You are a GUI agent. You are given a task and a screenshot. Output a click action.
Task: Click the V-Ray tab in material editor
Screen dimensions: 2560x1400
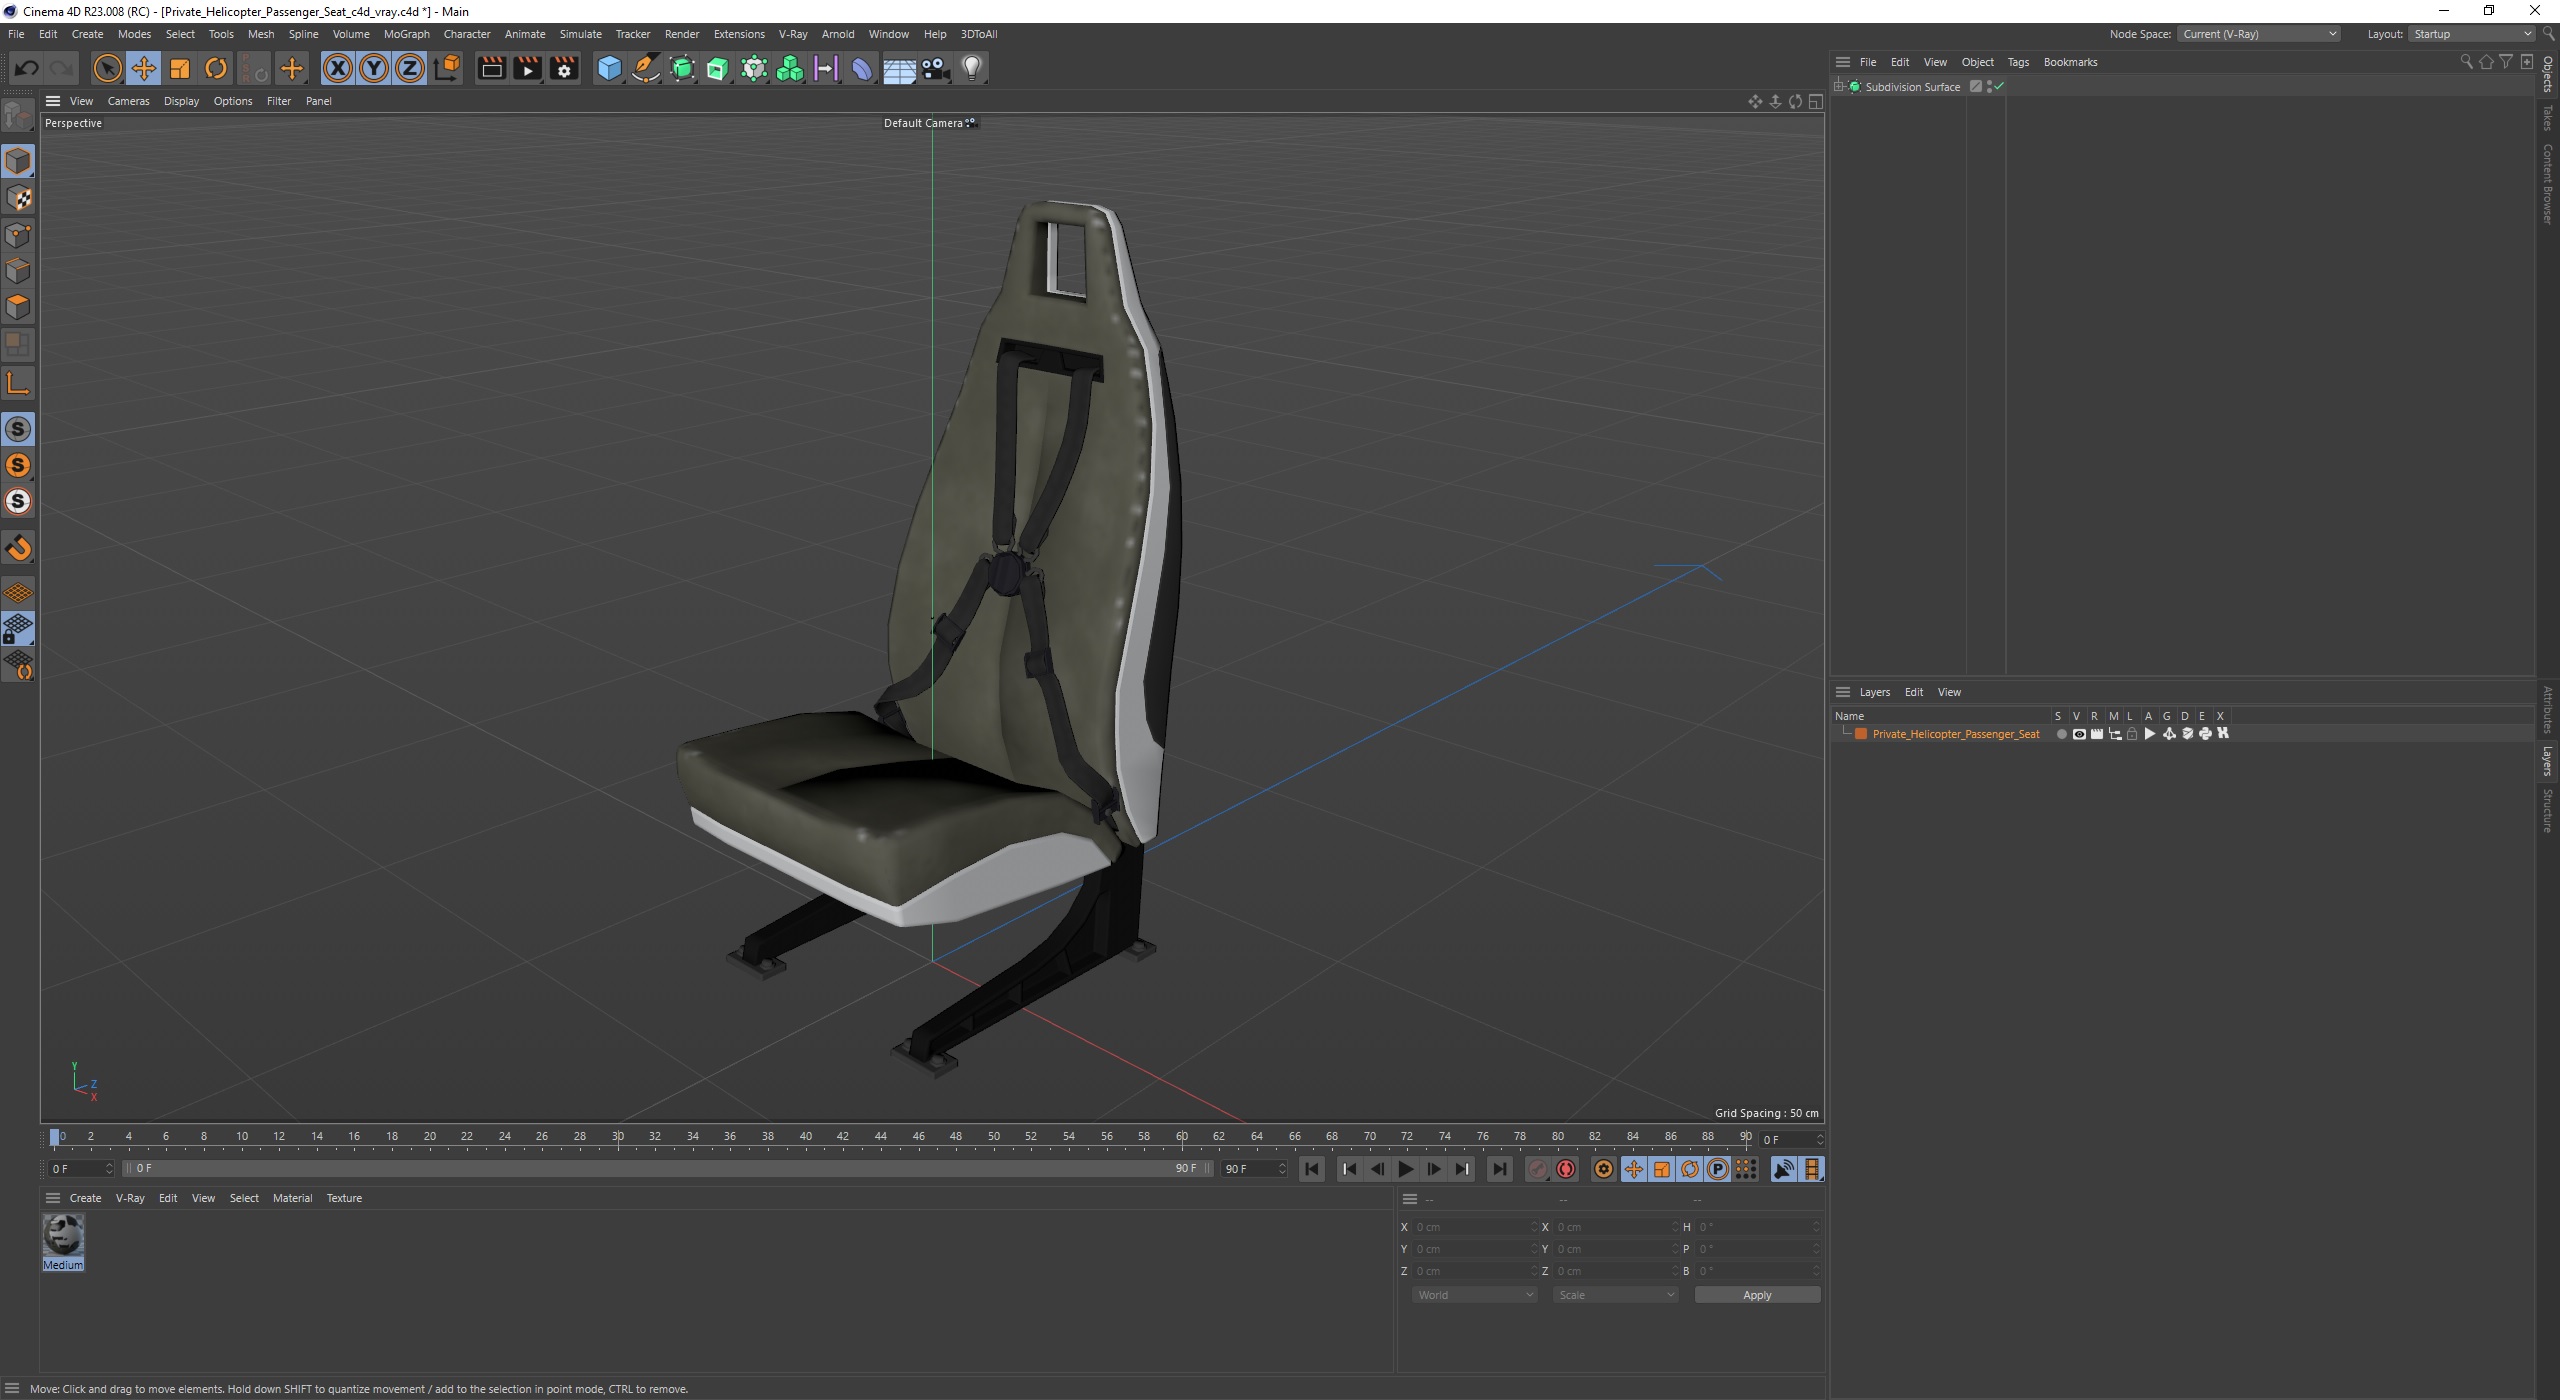(x=129, y=1198)
